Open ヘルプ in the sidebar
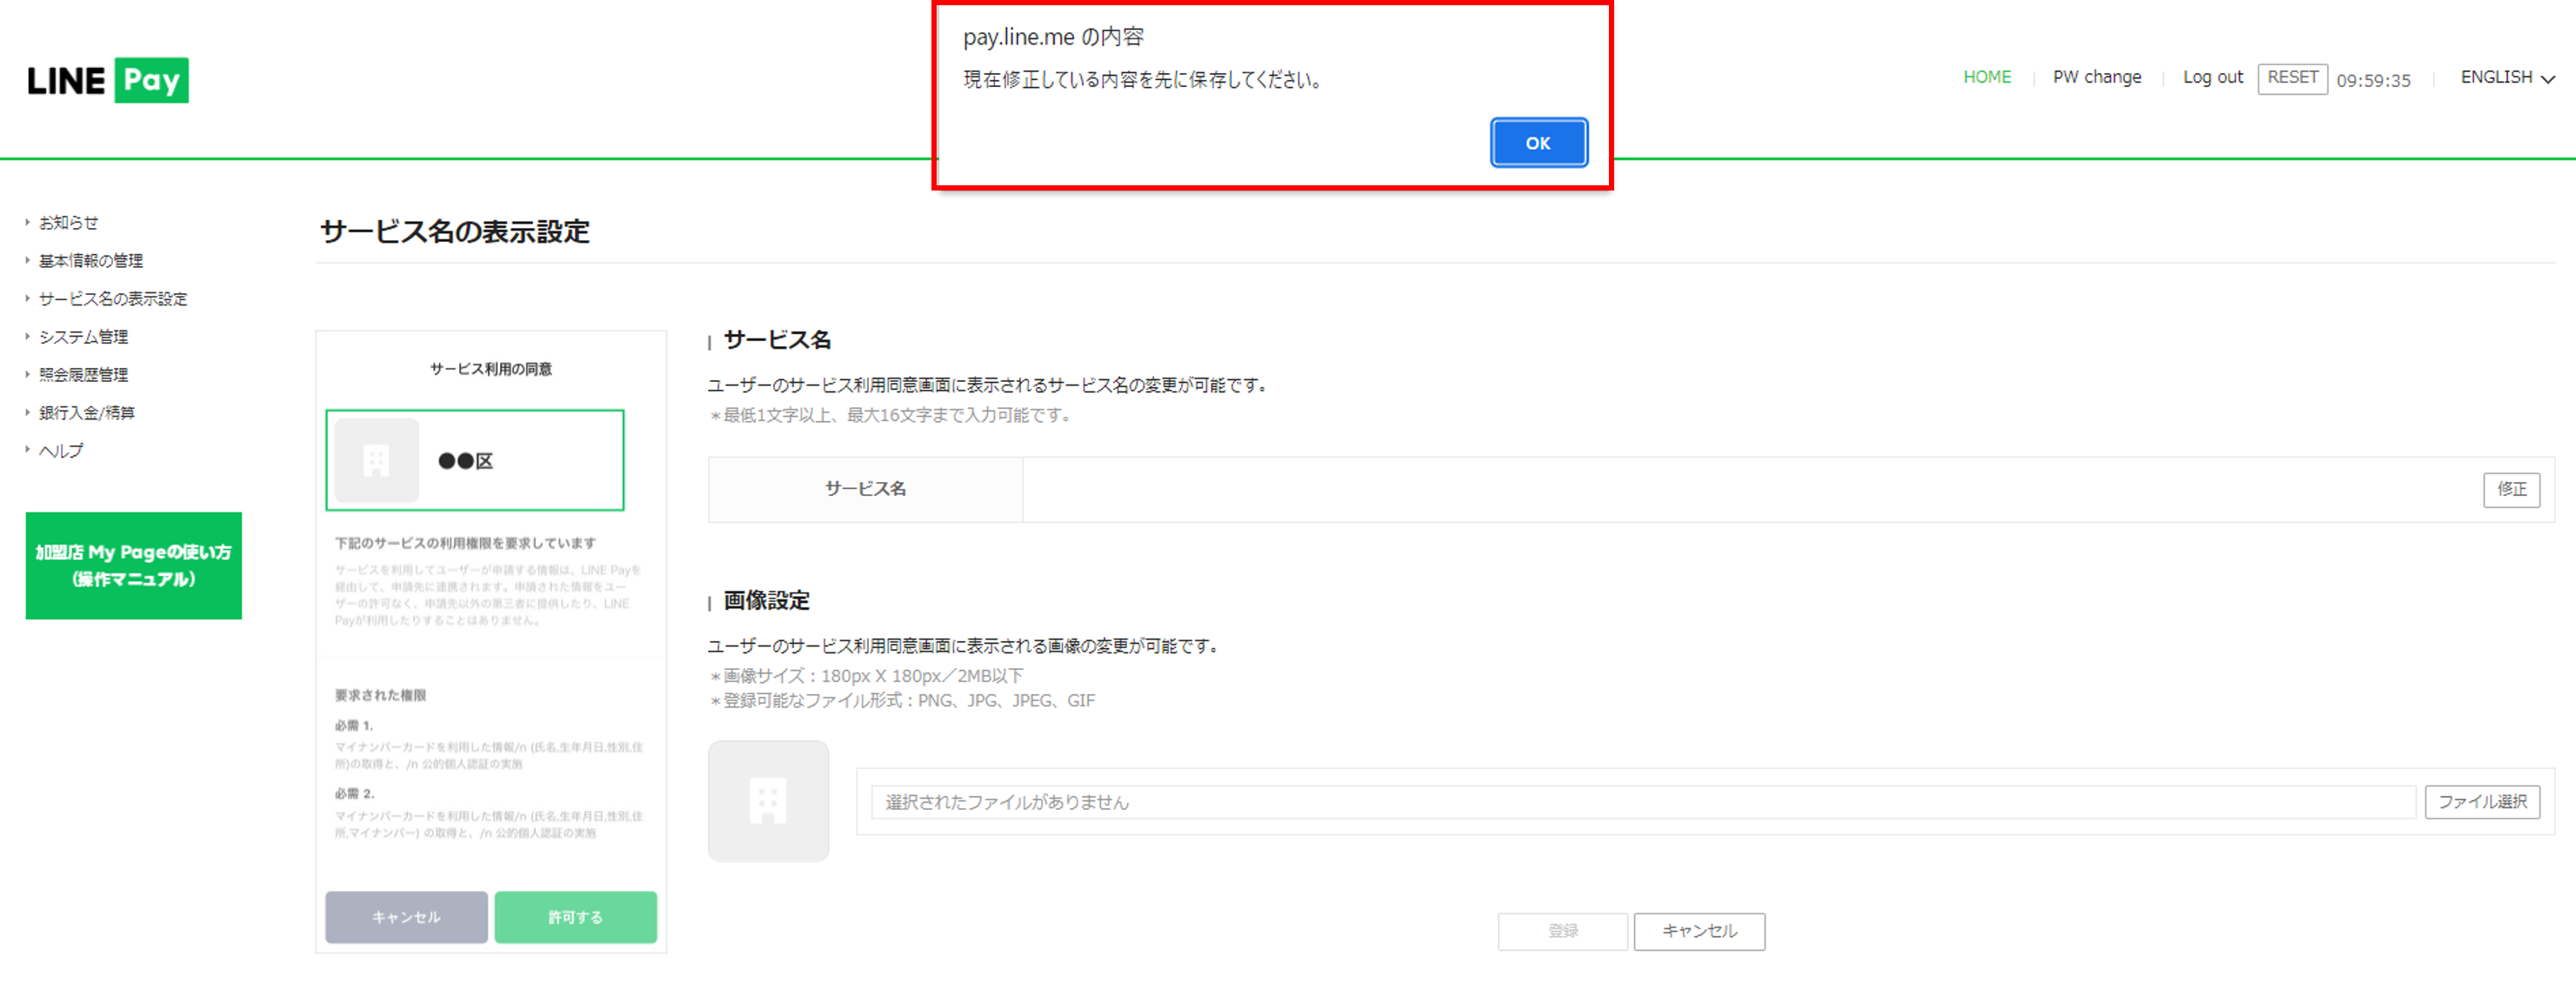Screen dimensions: 2576x1004 [x=61, y=450]
